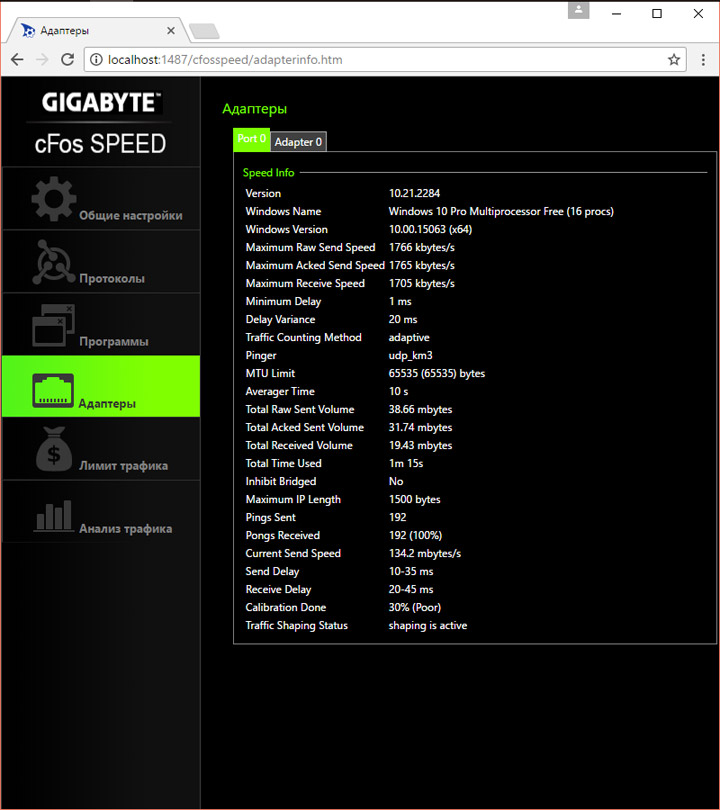Open Общие настройки menu item label
Viewport: 720px width, 810px height.
(131, 215)
